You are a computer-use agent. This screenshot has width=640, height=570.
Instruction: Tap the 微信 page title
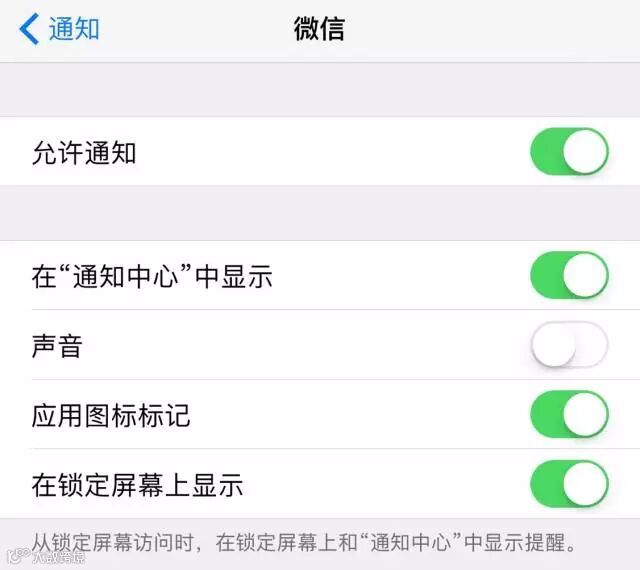coord(320,29)
